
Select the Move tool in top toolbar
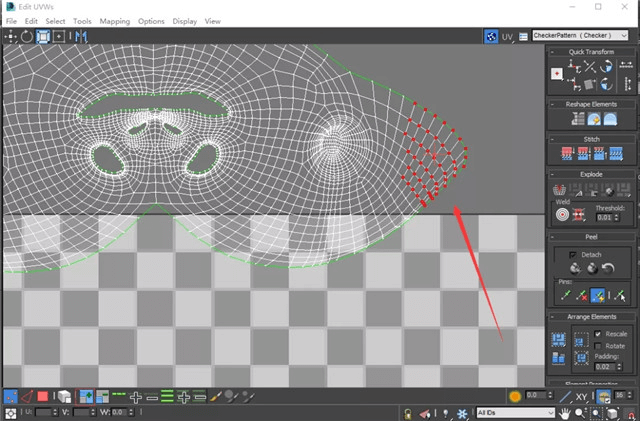(x=10, y=37)
